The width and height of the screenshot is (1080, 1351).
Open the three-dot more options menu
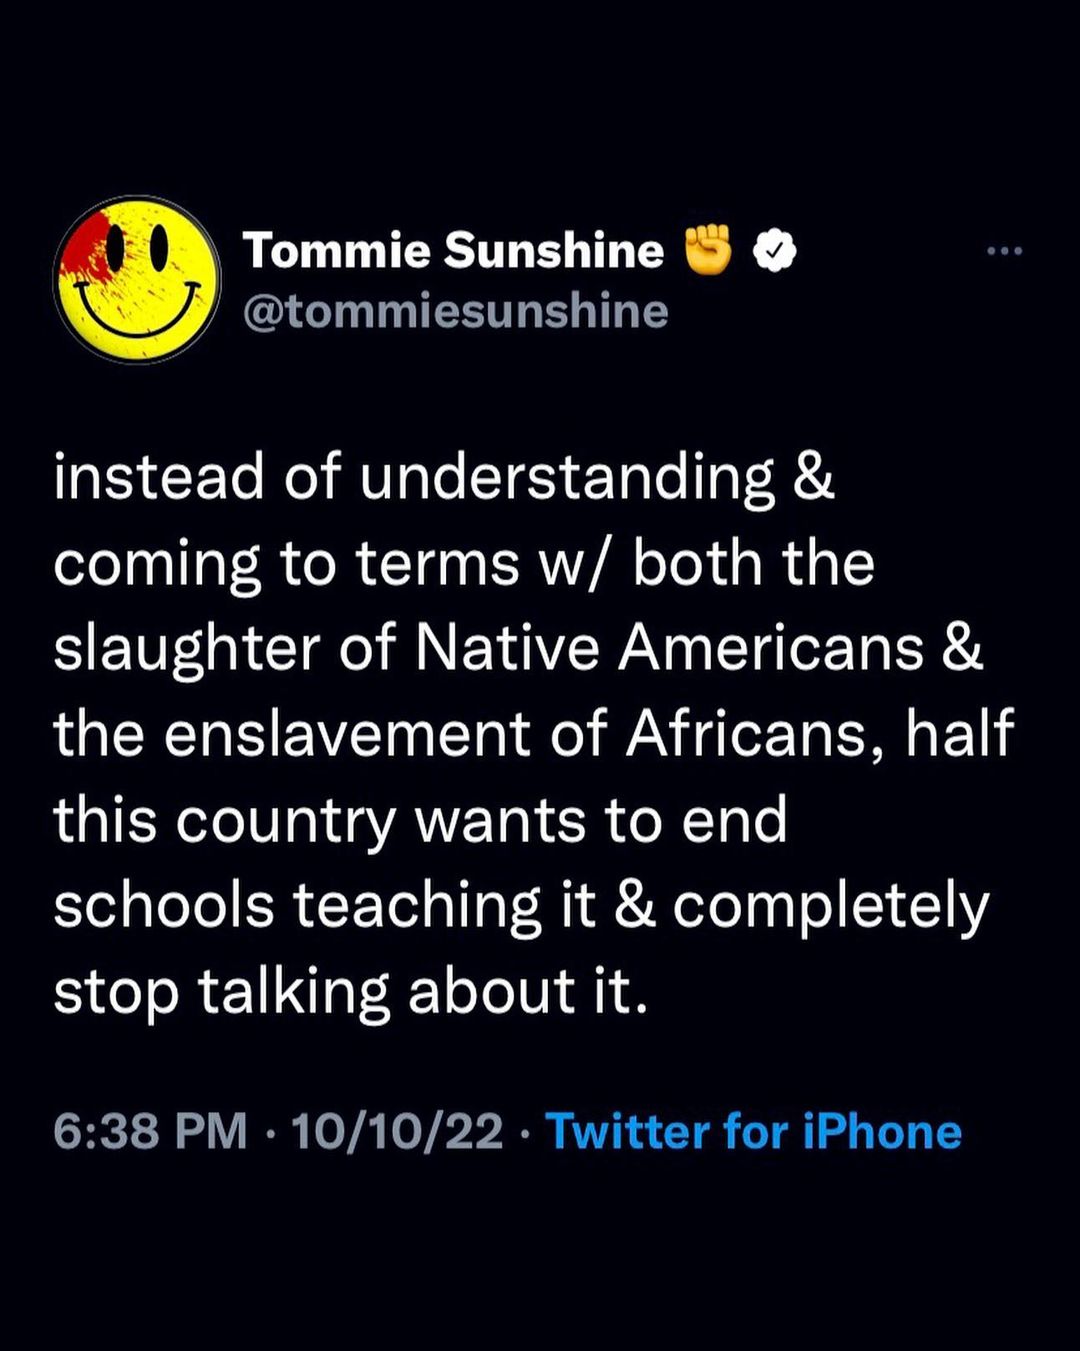pyautogui.click(x=1004, y=251)
